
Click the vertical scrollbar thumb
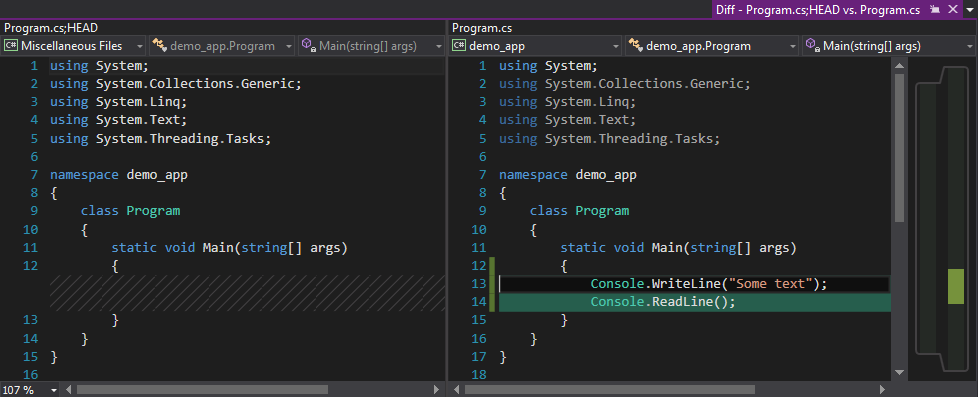click(x=899, y=148)
